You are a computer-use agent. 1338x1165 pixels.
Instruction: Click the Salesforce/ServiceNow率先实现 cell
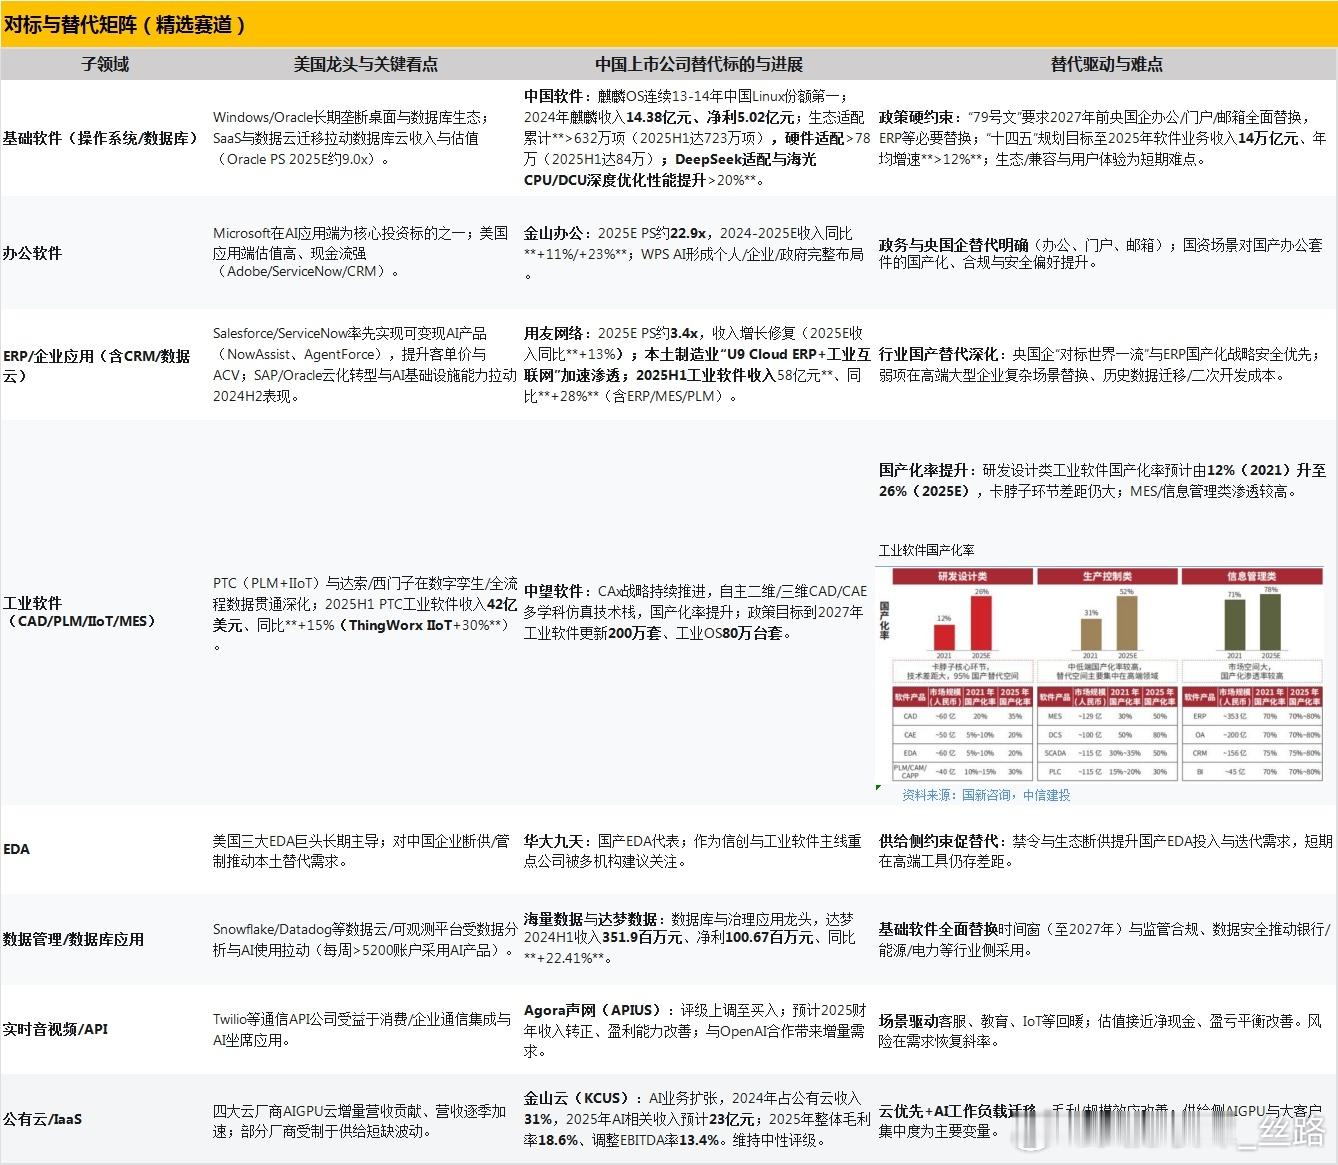[364, 364]
